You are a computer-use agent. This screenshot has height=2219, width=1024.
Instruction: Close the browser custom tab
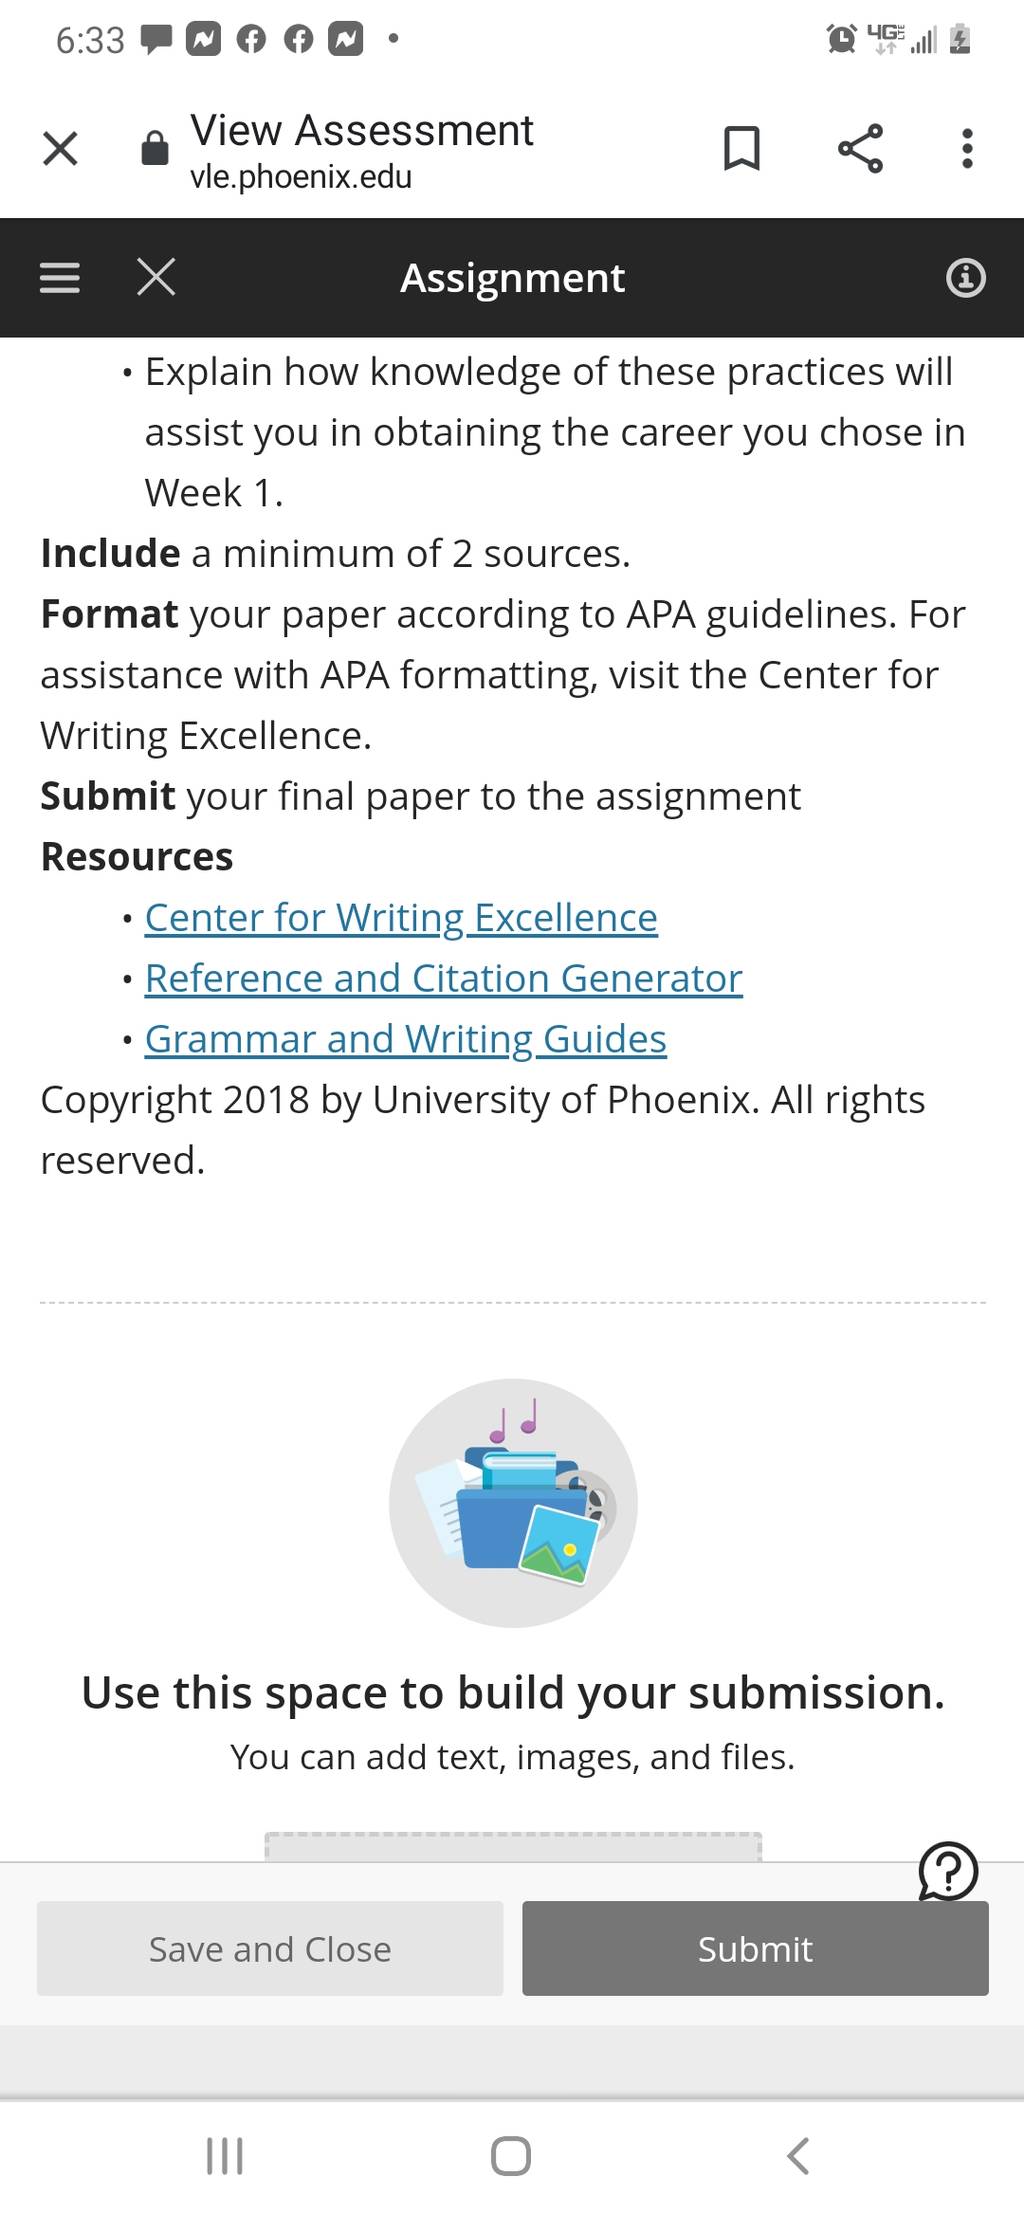60,149
